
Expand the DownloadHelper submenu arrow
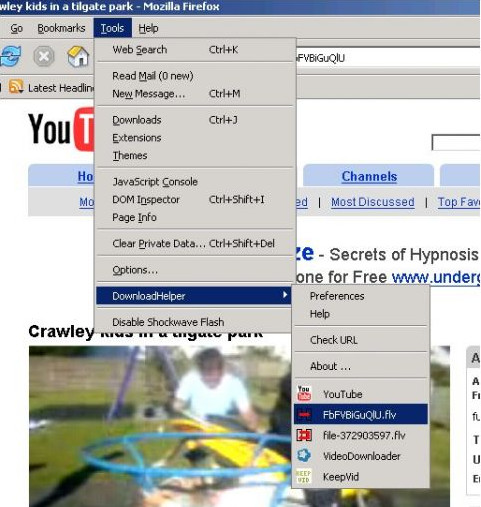[284, 295]
